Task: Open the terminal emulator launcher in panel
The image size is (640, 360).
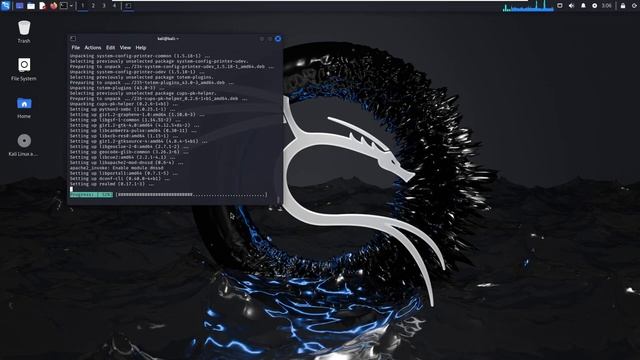Action: 64,6
